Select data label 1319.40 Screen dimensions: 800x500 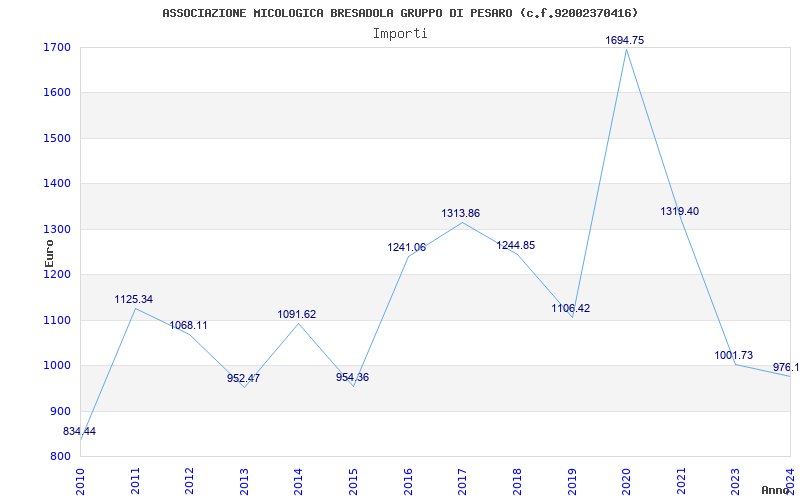[x=680, y=211]
